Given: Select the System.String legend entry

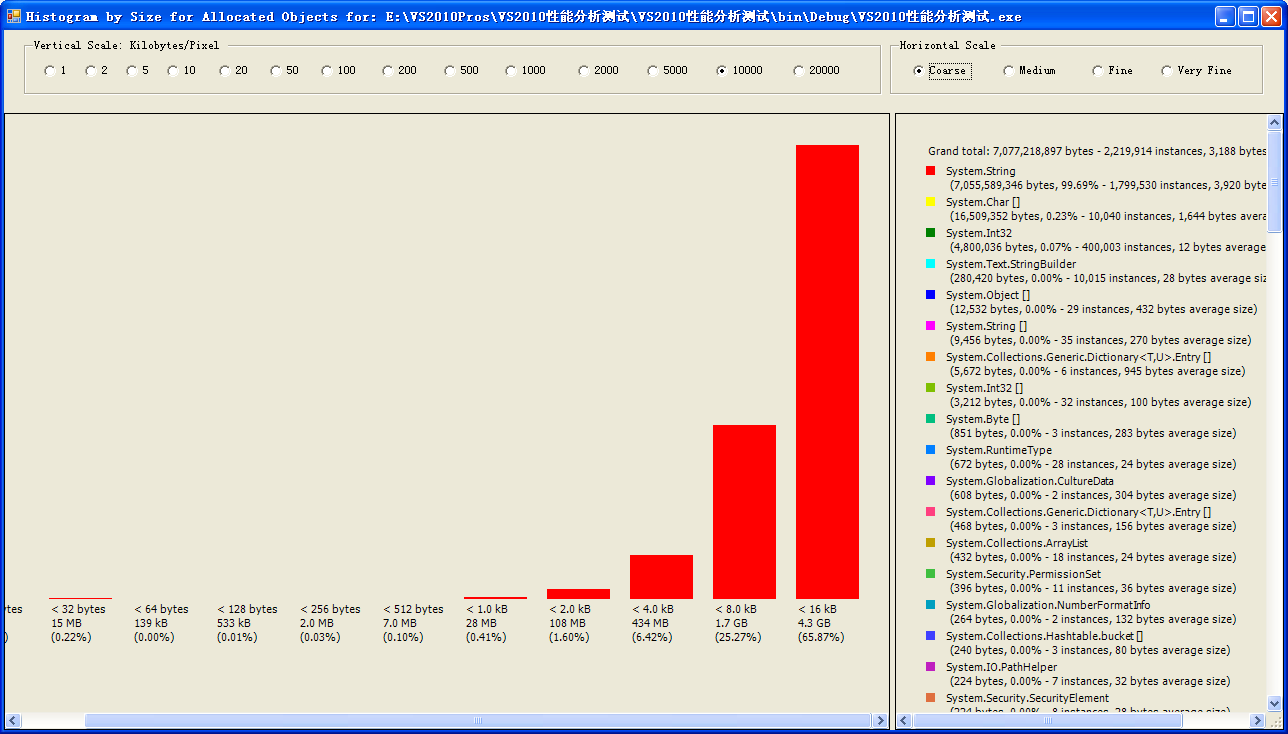Looking at the screenshot, I should point(981,172).
